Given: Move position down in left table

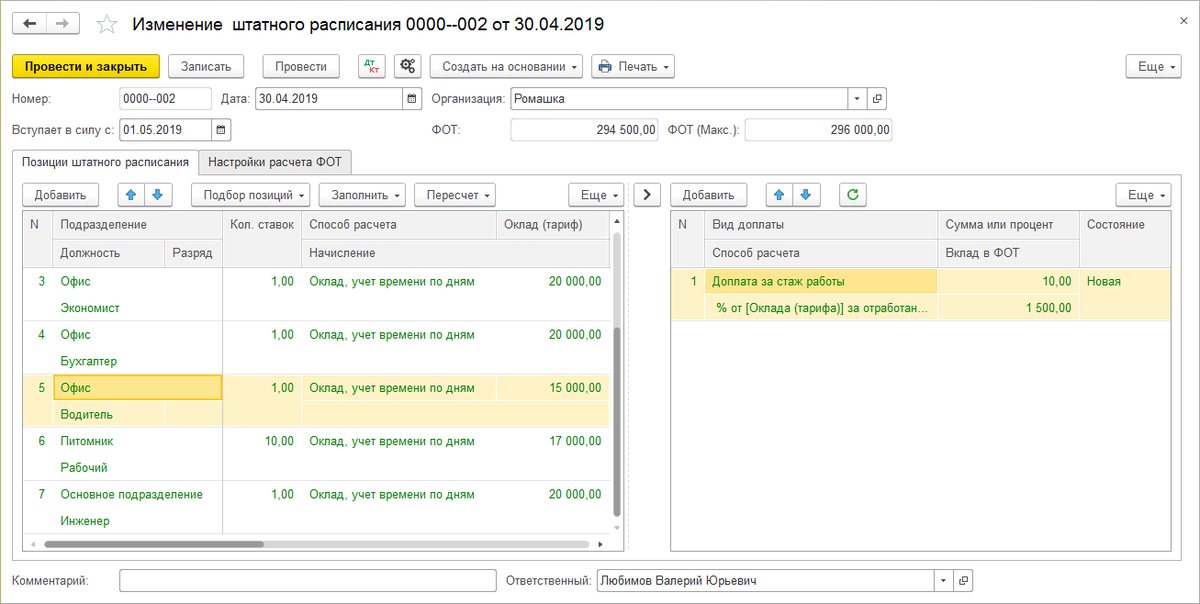Looking at the screenshot, I should tap(157, 195).
